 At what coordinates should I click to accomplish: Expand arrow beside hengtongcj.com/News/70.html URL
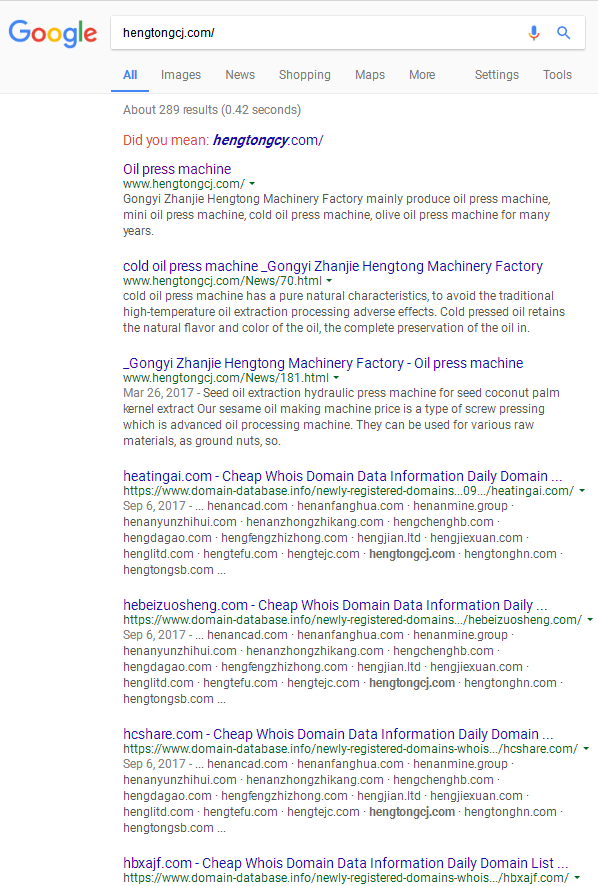[329, 281]
